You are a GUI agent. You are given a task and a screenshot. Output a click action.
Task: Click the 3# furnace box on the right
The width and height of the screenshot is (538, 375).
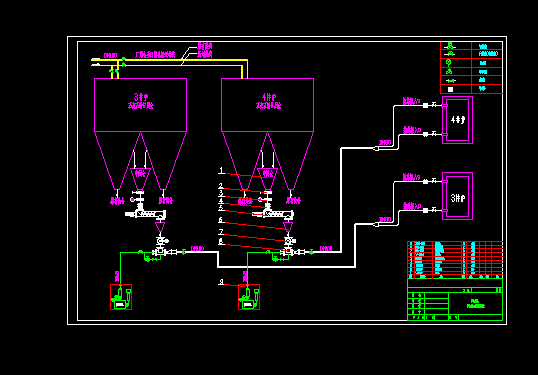(x=457, y=196)
